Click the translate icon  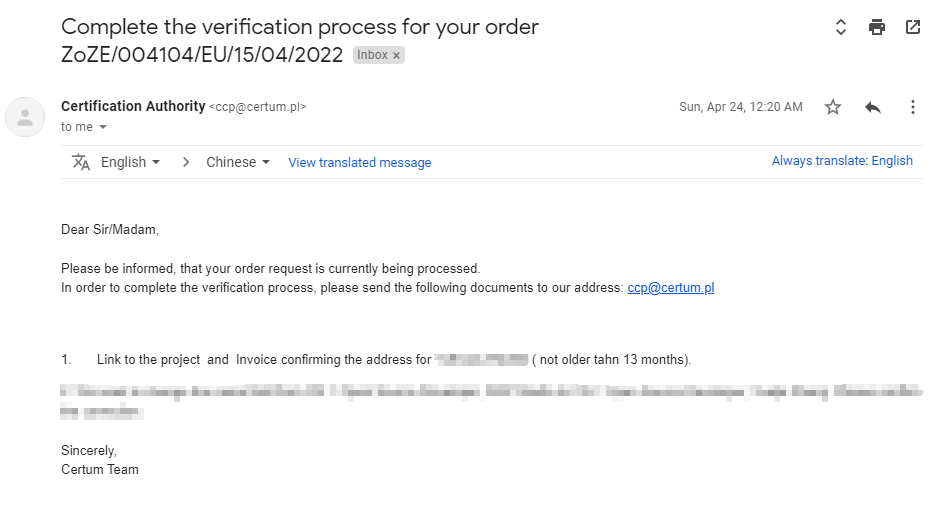81,162
